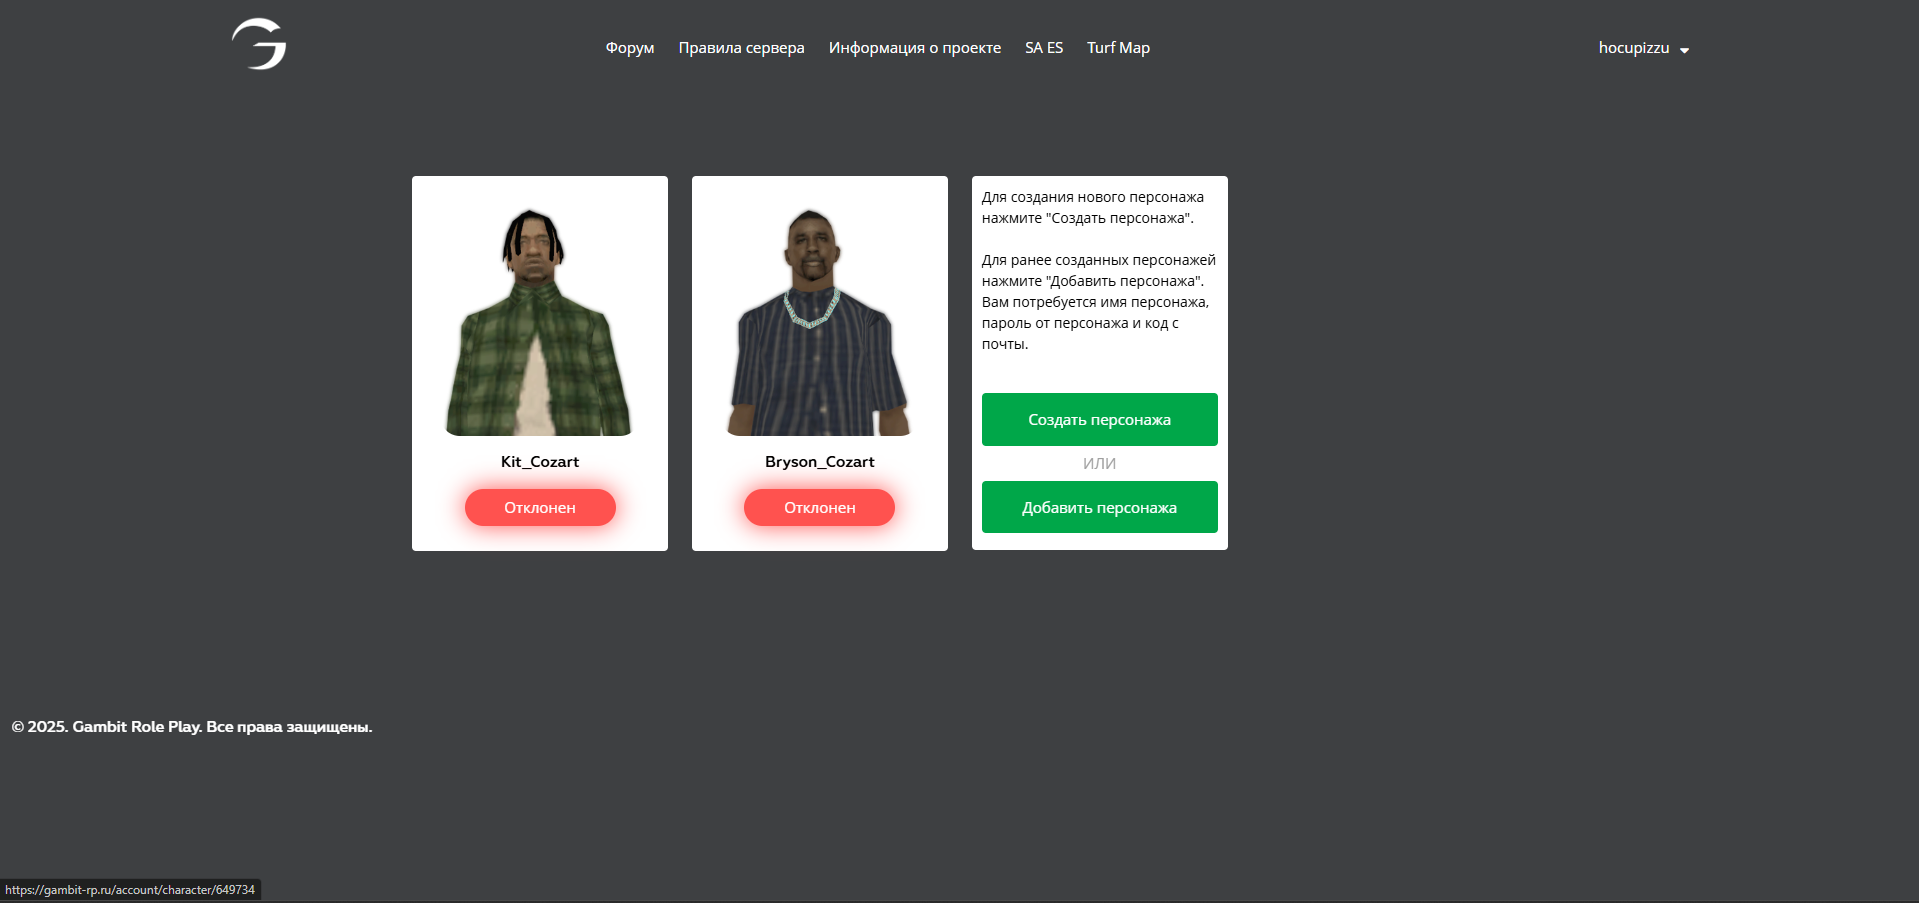Click the Kit_Cozart character card
Image resolution: width=1919 pixels, height=903 pixels.
pyautogui.click(x=540, y=363)
